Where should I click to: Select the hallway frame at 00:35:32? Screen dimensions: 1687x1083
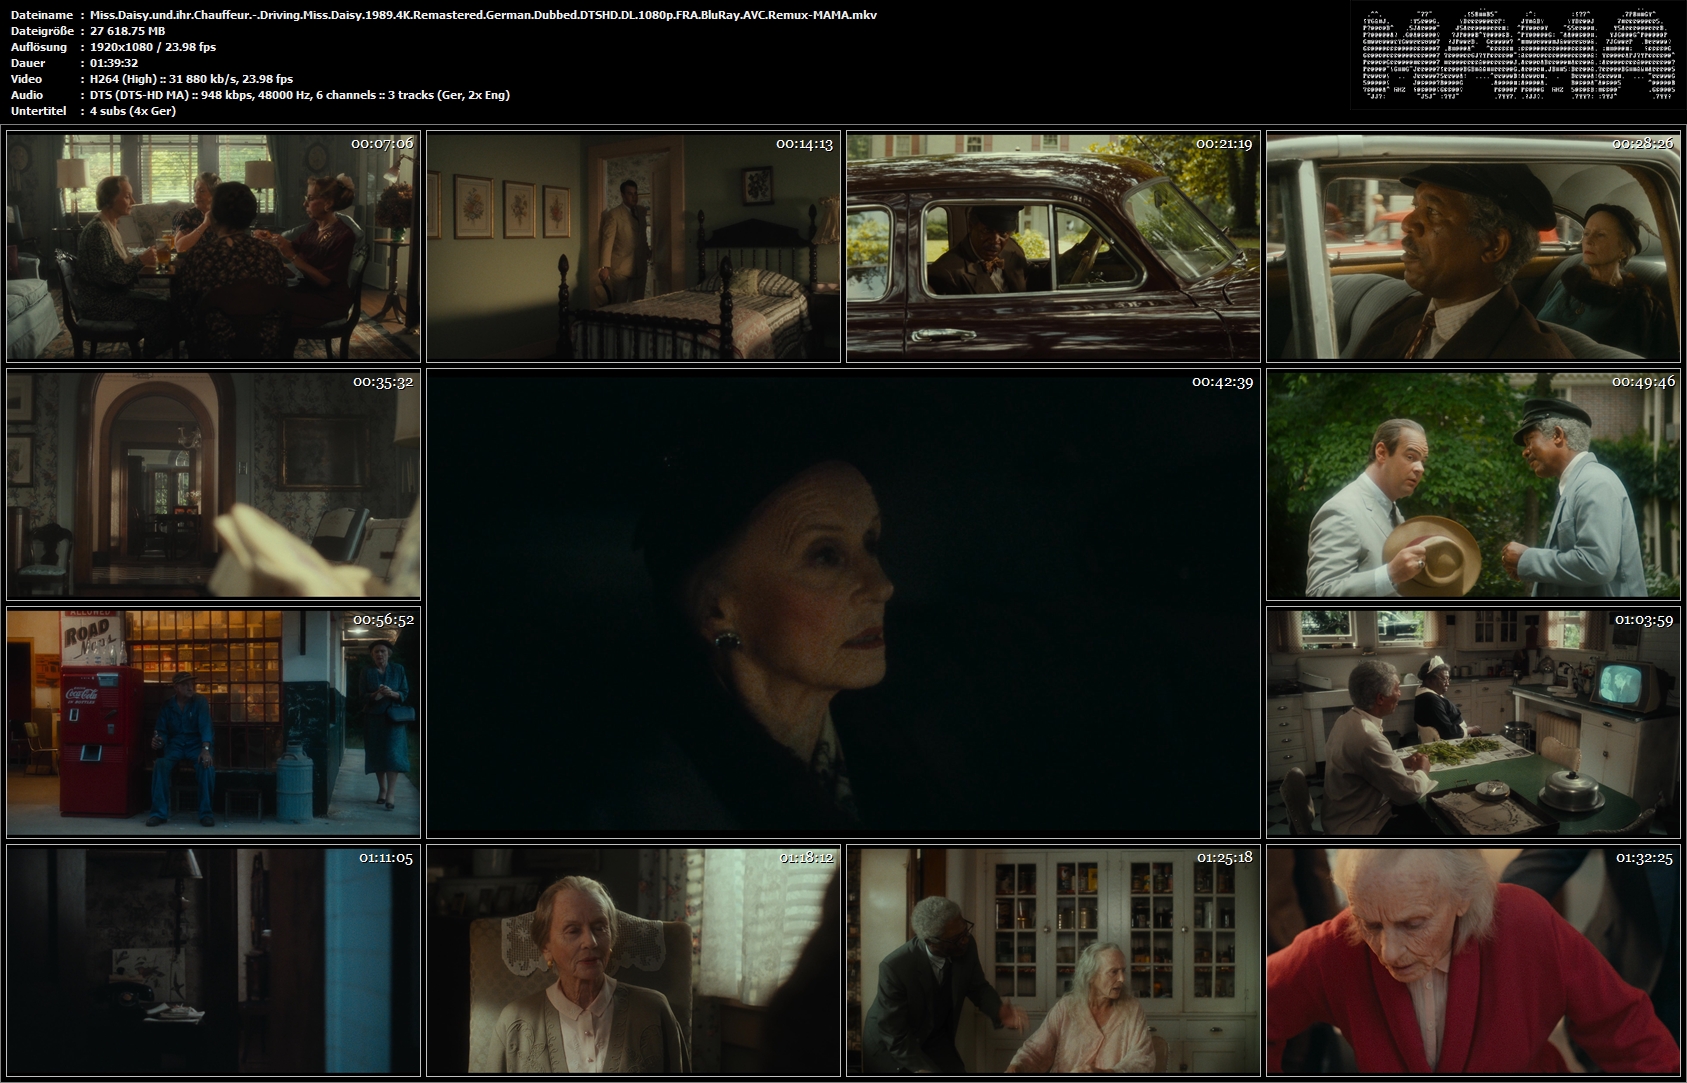click(213, 484)
